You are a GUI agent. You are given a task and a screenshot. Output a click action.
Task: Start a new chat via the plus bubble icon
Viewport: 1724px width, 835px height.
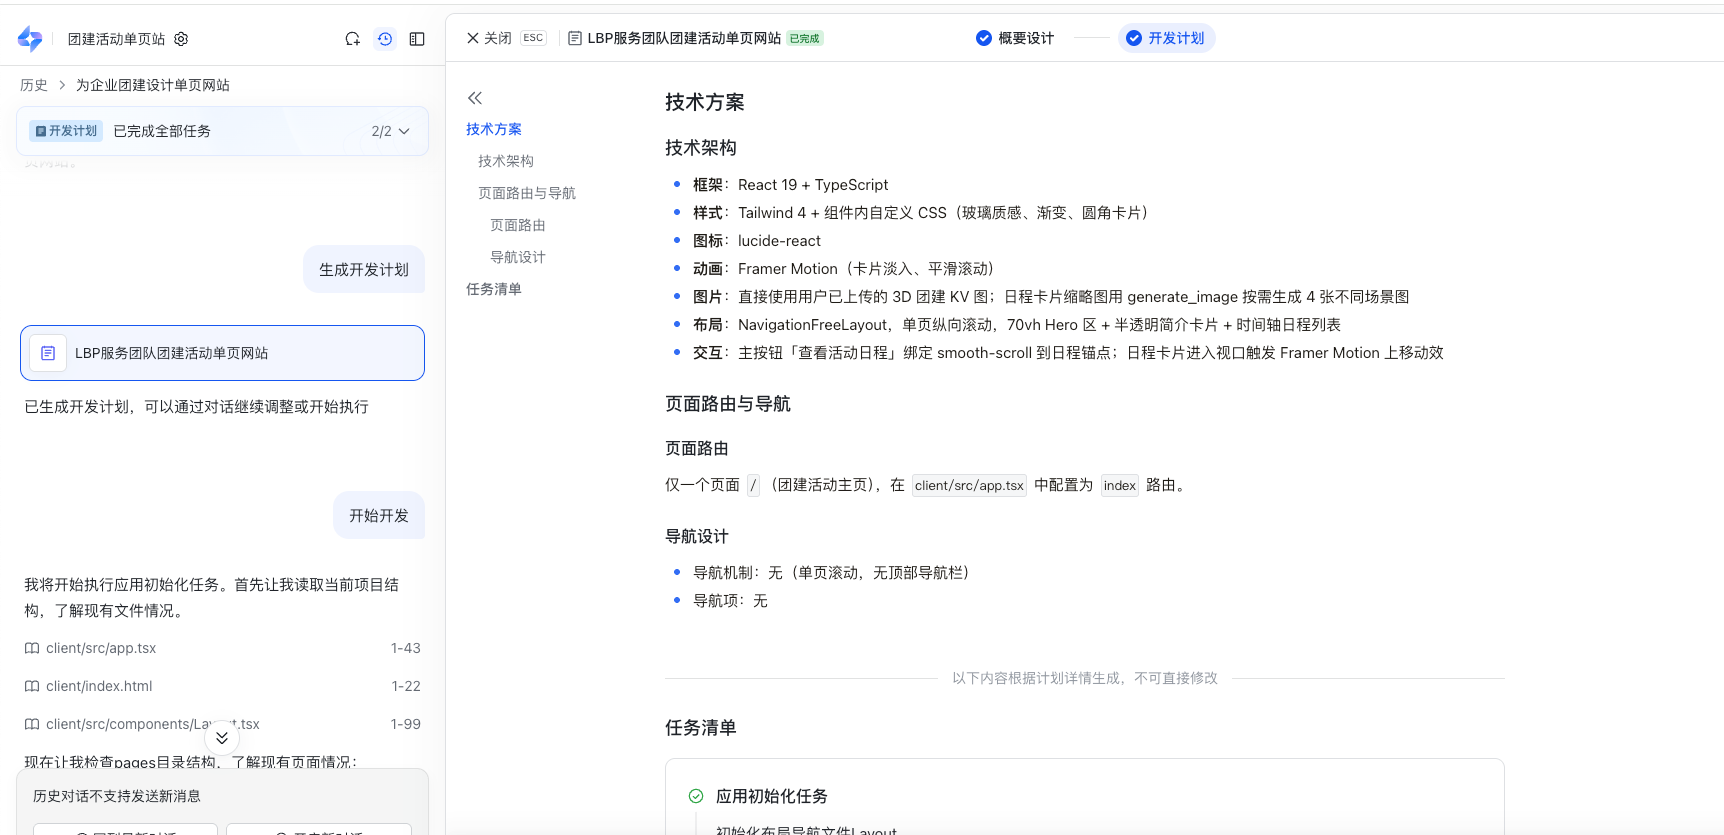pyautogui.click(x=352, y=39)
